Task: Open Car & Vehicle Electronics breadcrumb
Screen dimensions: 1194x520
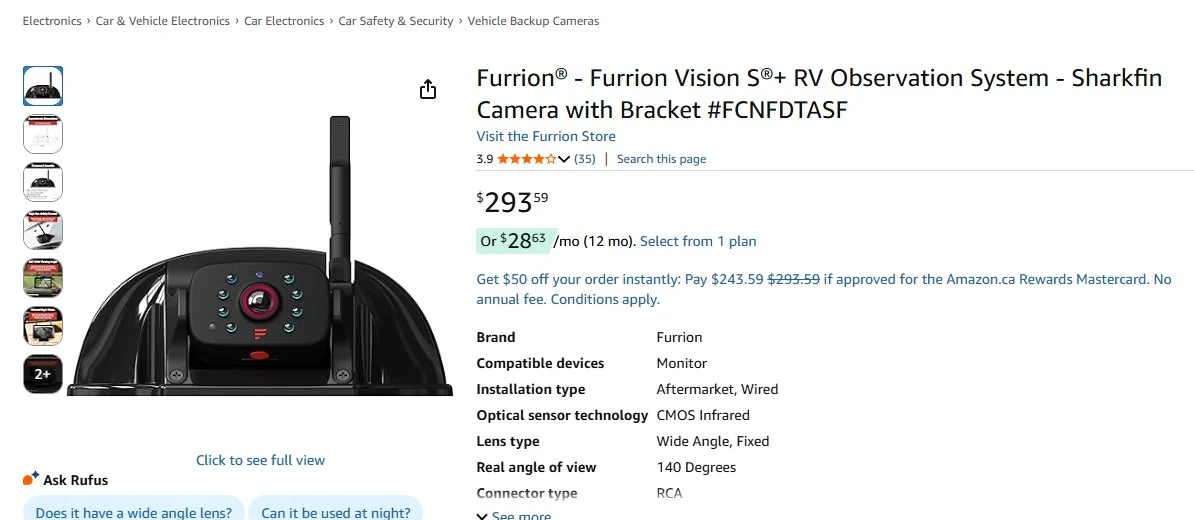Action: pos(163,21)
